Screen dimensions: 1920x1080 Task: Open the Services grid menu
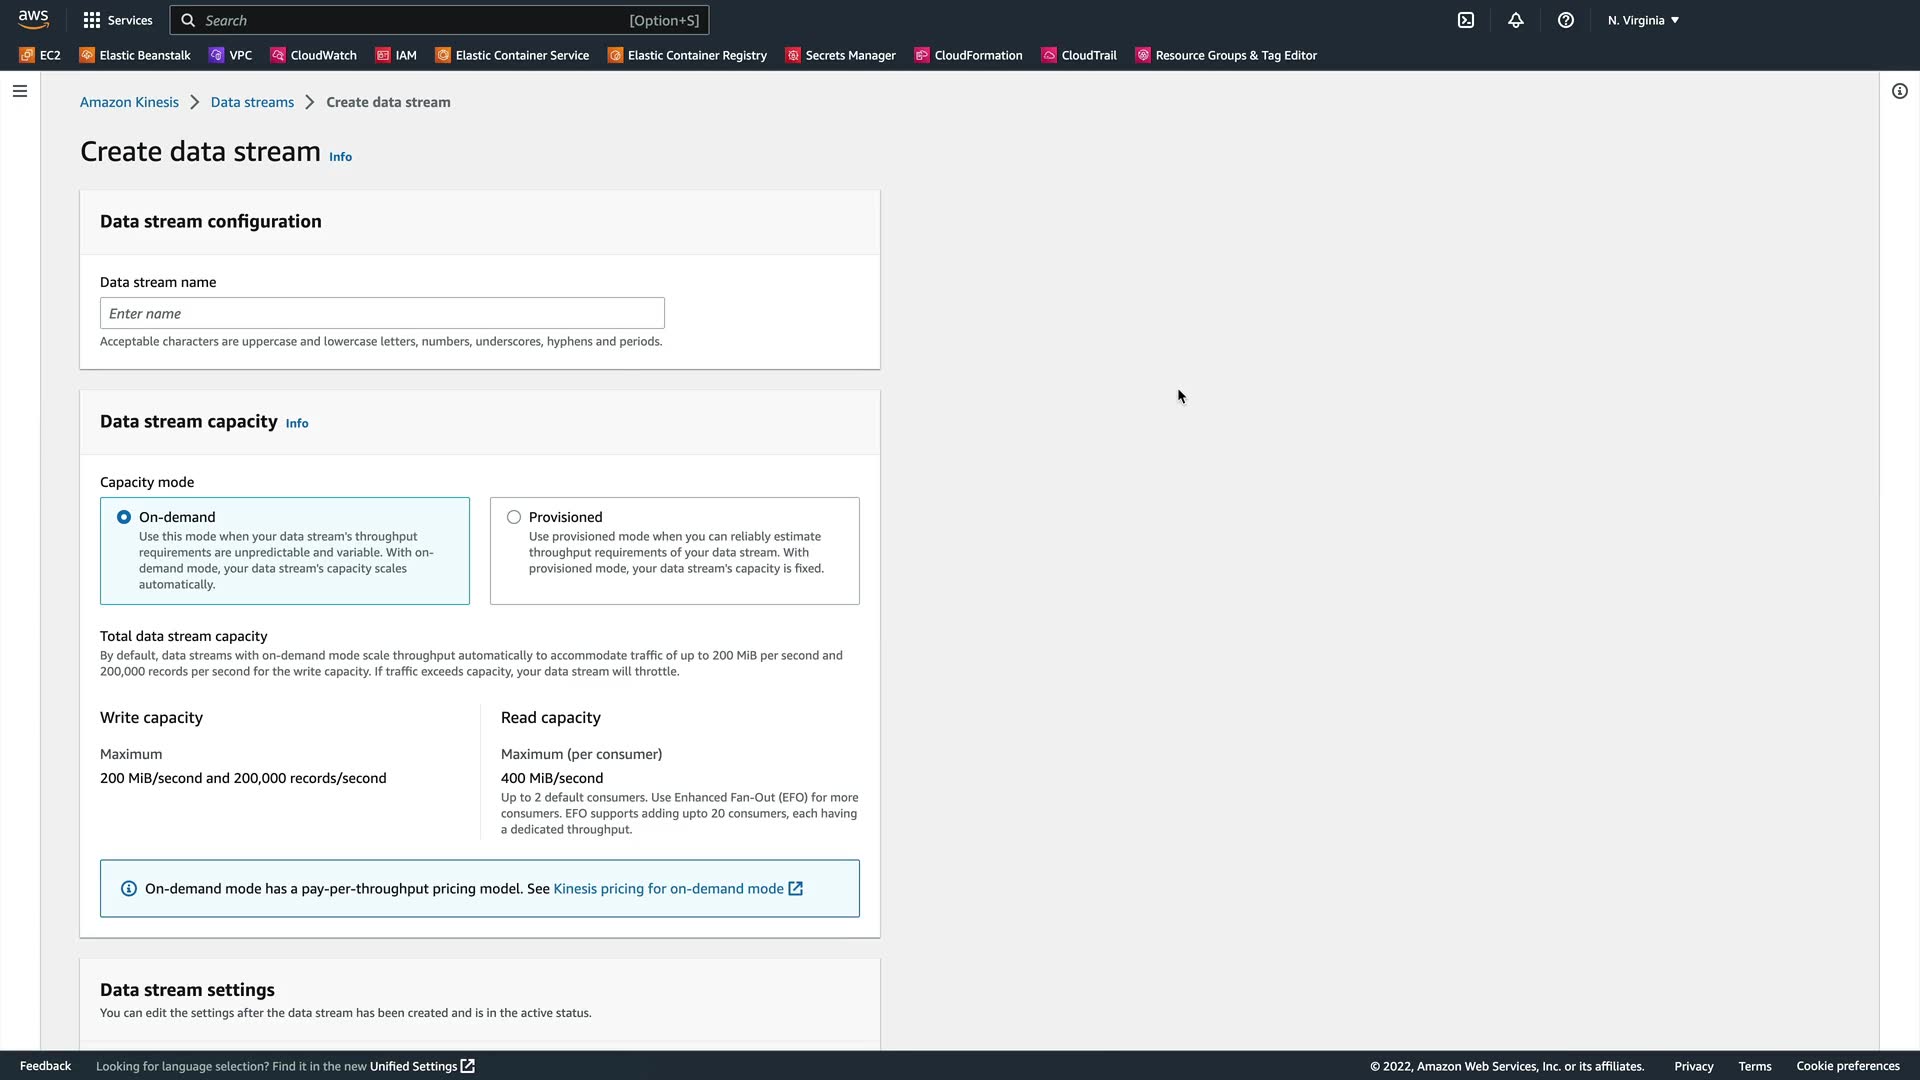pyautogui.click(x=118, y=20)
